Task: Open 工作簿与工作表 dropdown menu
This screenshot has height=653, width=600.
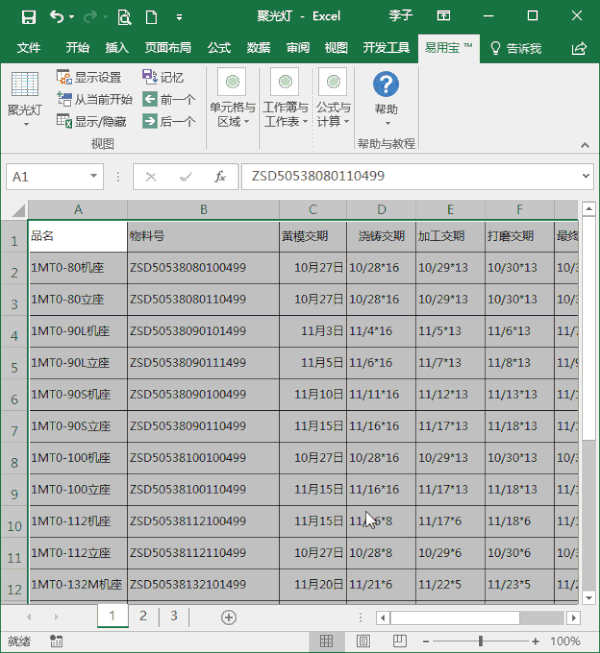Action: click(285, 98)
